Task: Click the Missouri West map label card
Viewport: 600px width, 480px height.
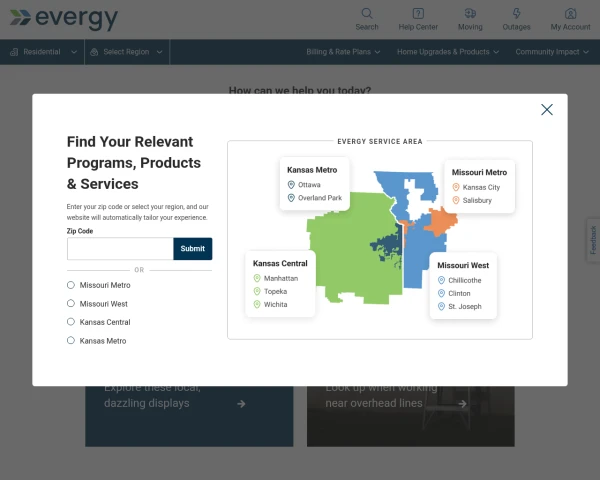Action: click(x=463, y=286)
